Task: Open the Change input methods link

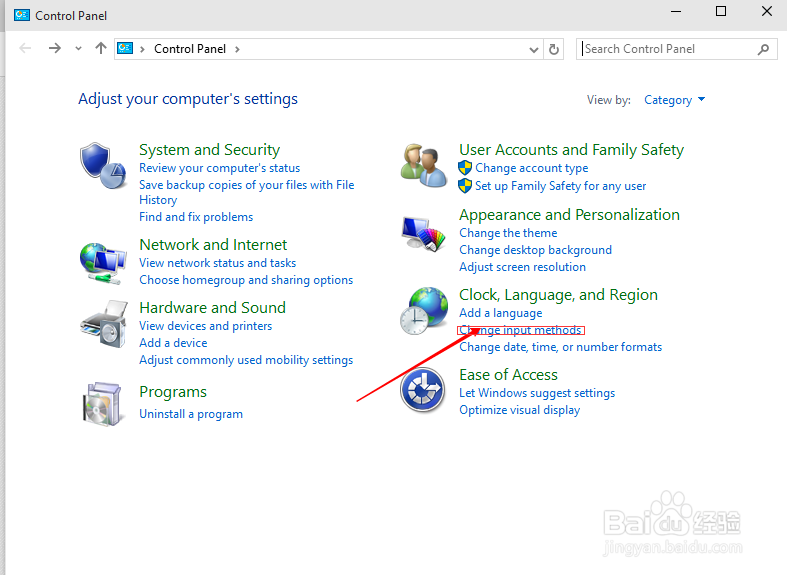Action: [521, 330]
